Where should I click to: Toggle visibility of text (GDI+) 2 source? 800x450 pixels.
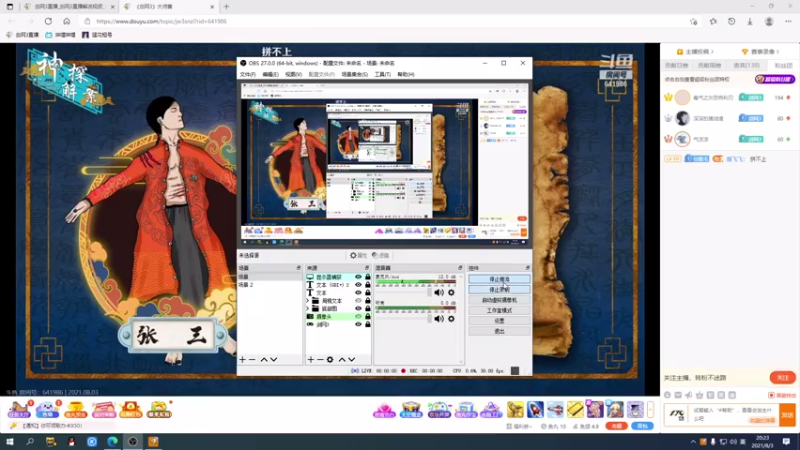358,285
